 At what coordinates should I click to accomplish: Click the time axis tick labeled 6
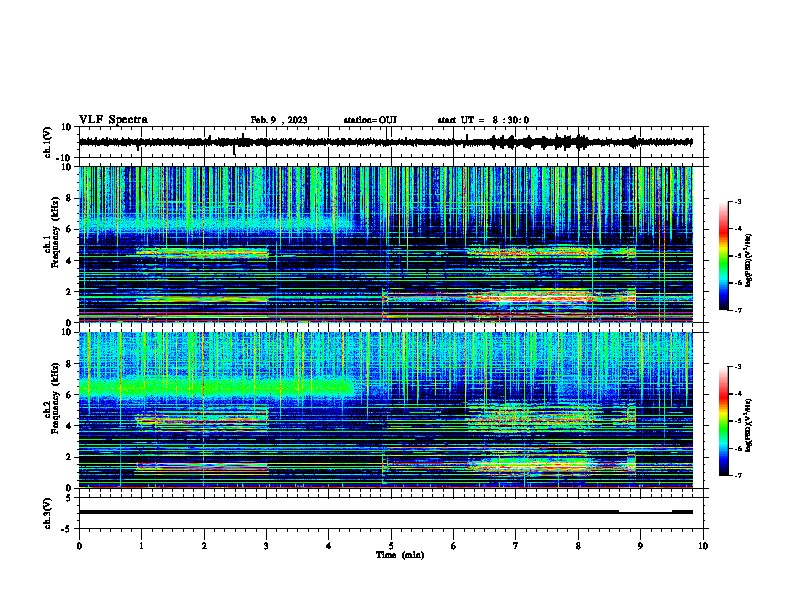pyautogui.click(x=454, y=546)
